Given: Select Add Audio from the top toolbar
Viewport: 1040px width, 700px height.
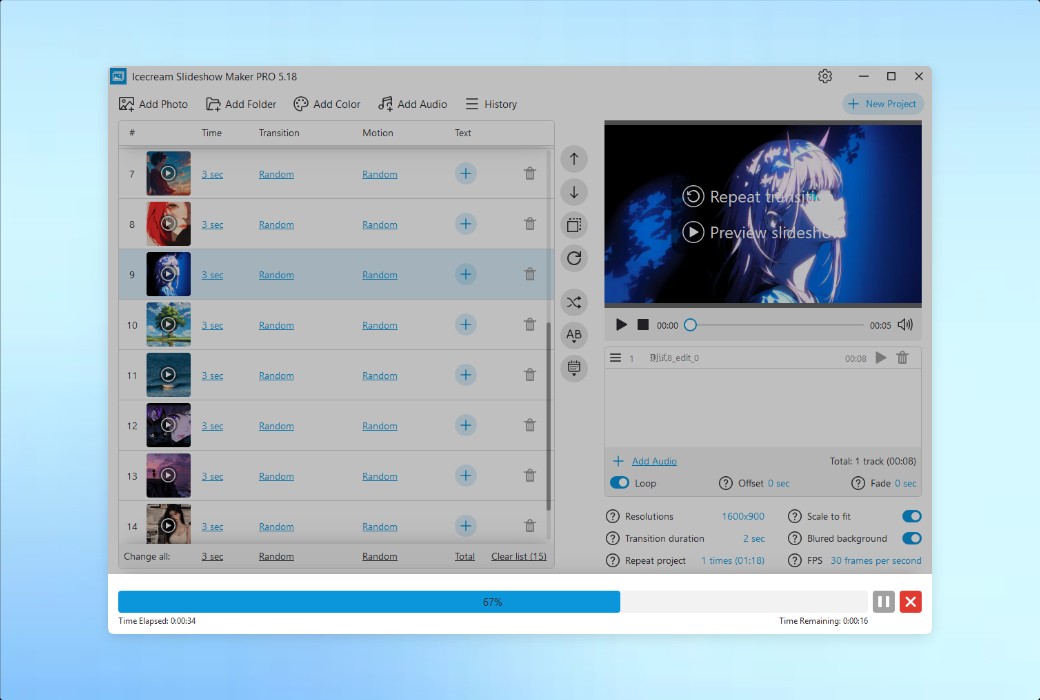Looking at the screenshot, I should [412, 103].
